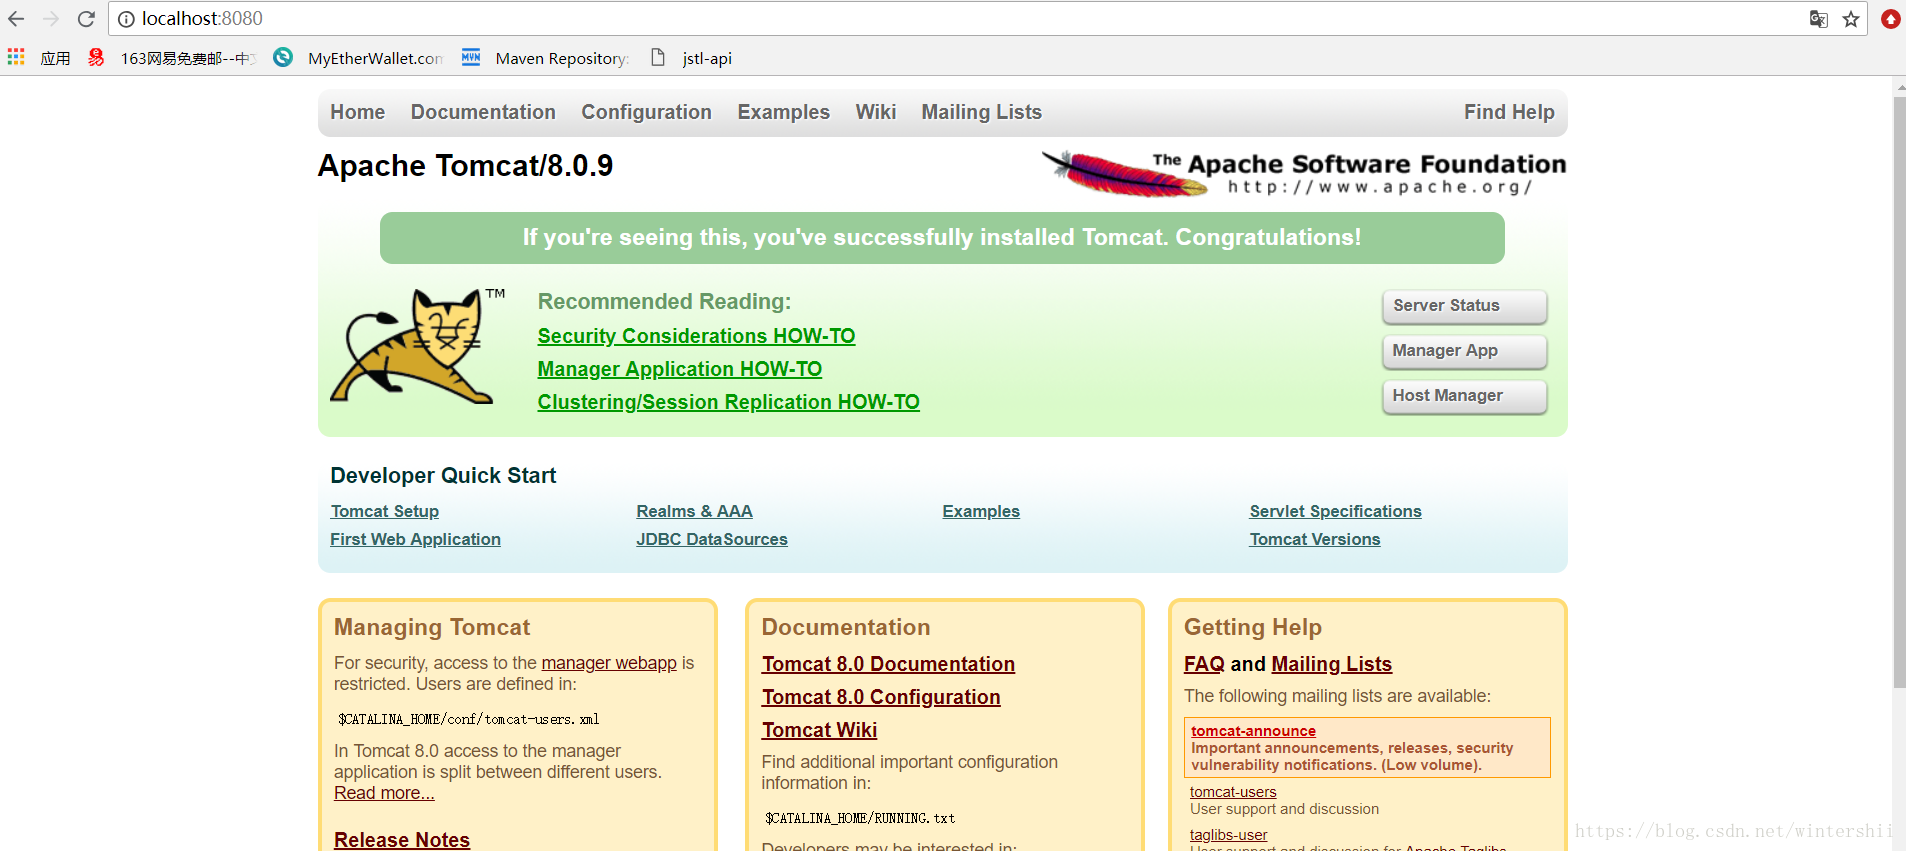Click the Apache Tomcat/8.0.9 heading

(465, 165)
